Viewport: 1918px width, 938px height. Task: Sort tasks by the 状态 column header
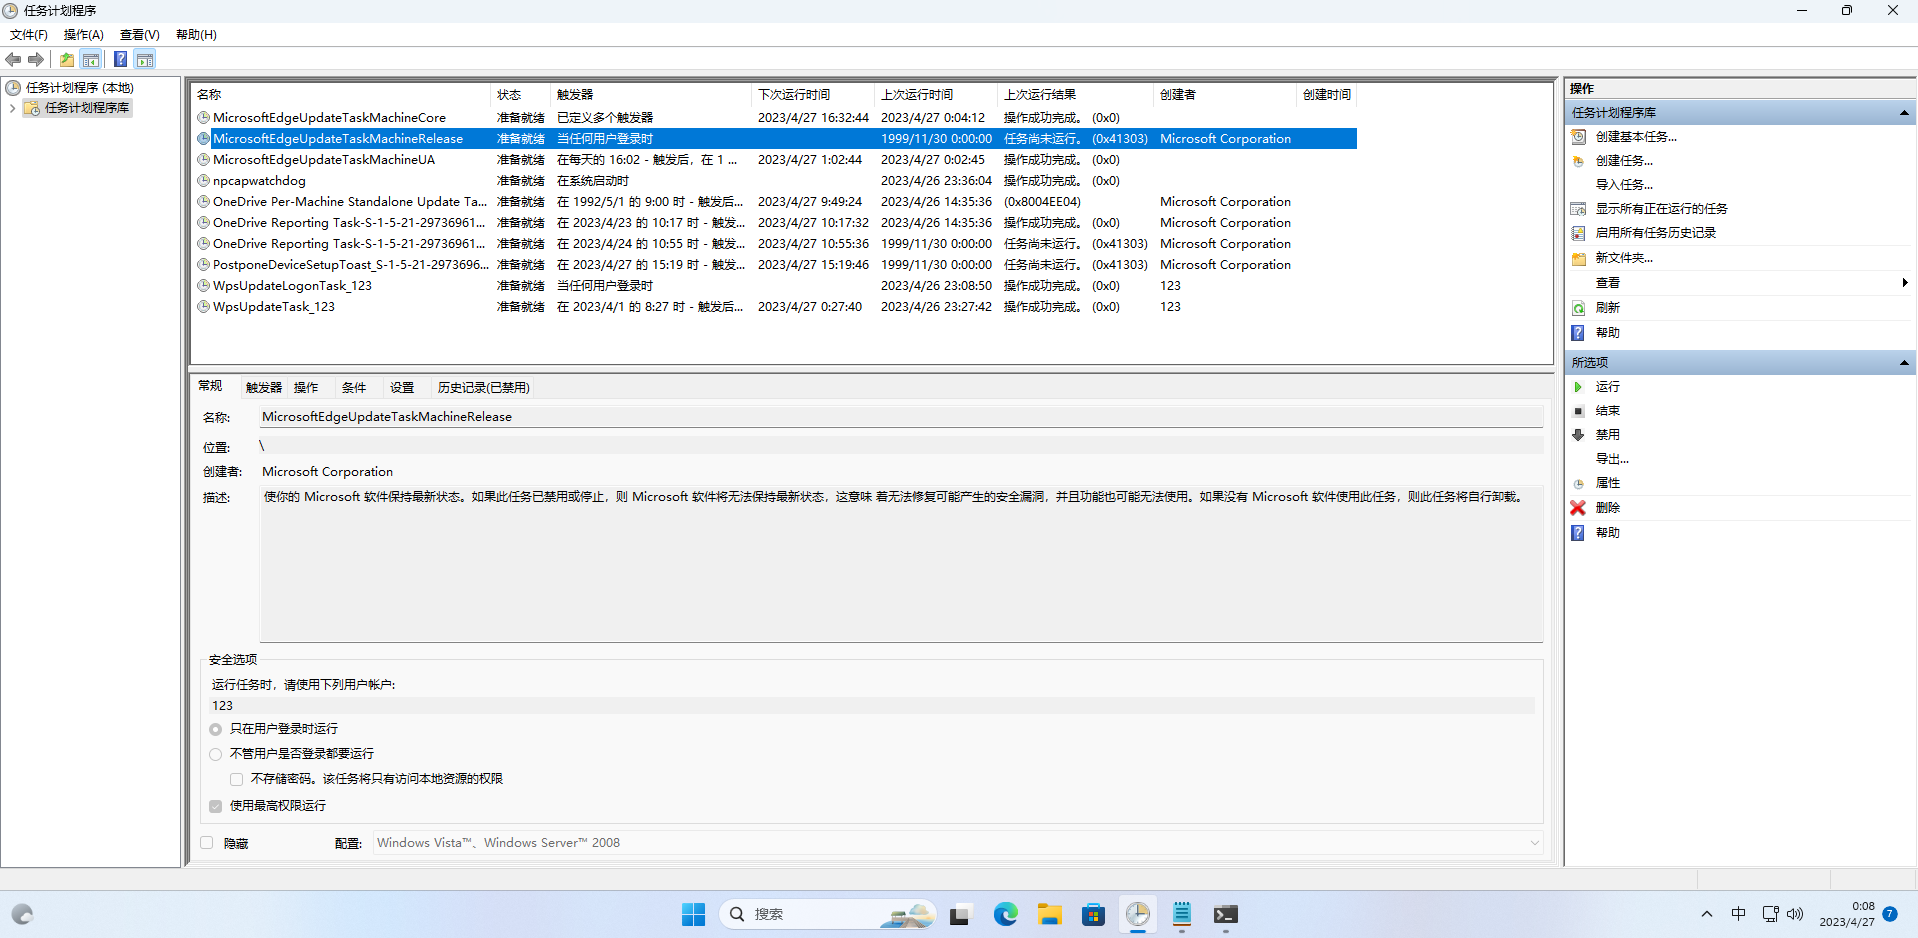tap(520, 95)
